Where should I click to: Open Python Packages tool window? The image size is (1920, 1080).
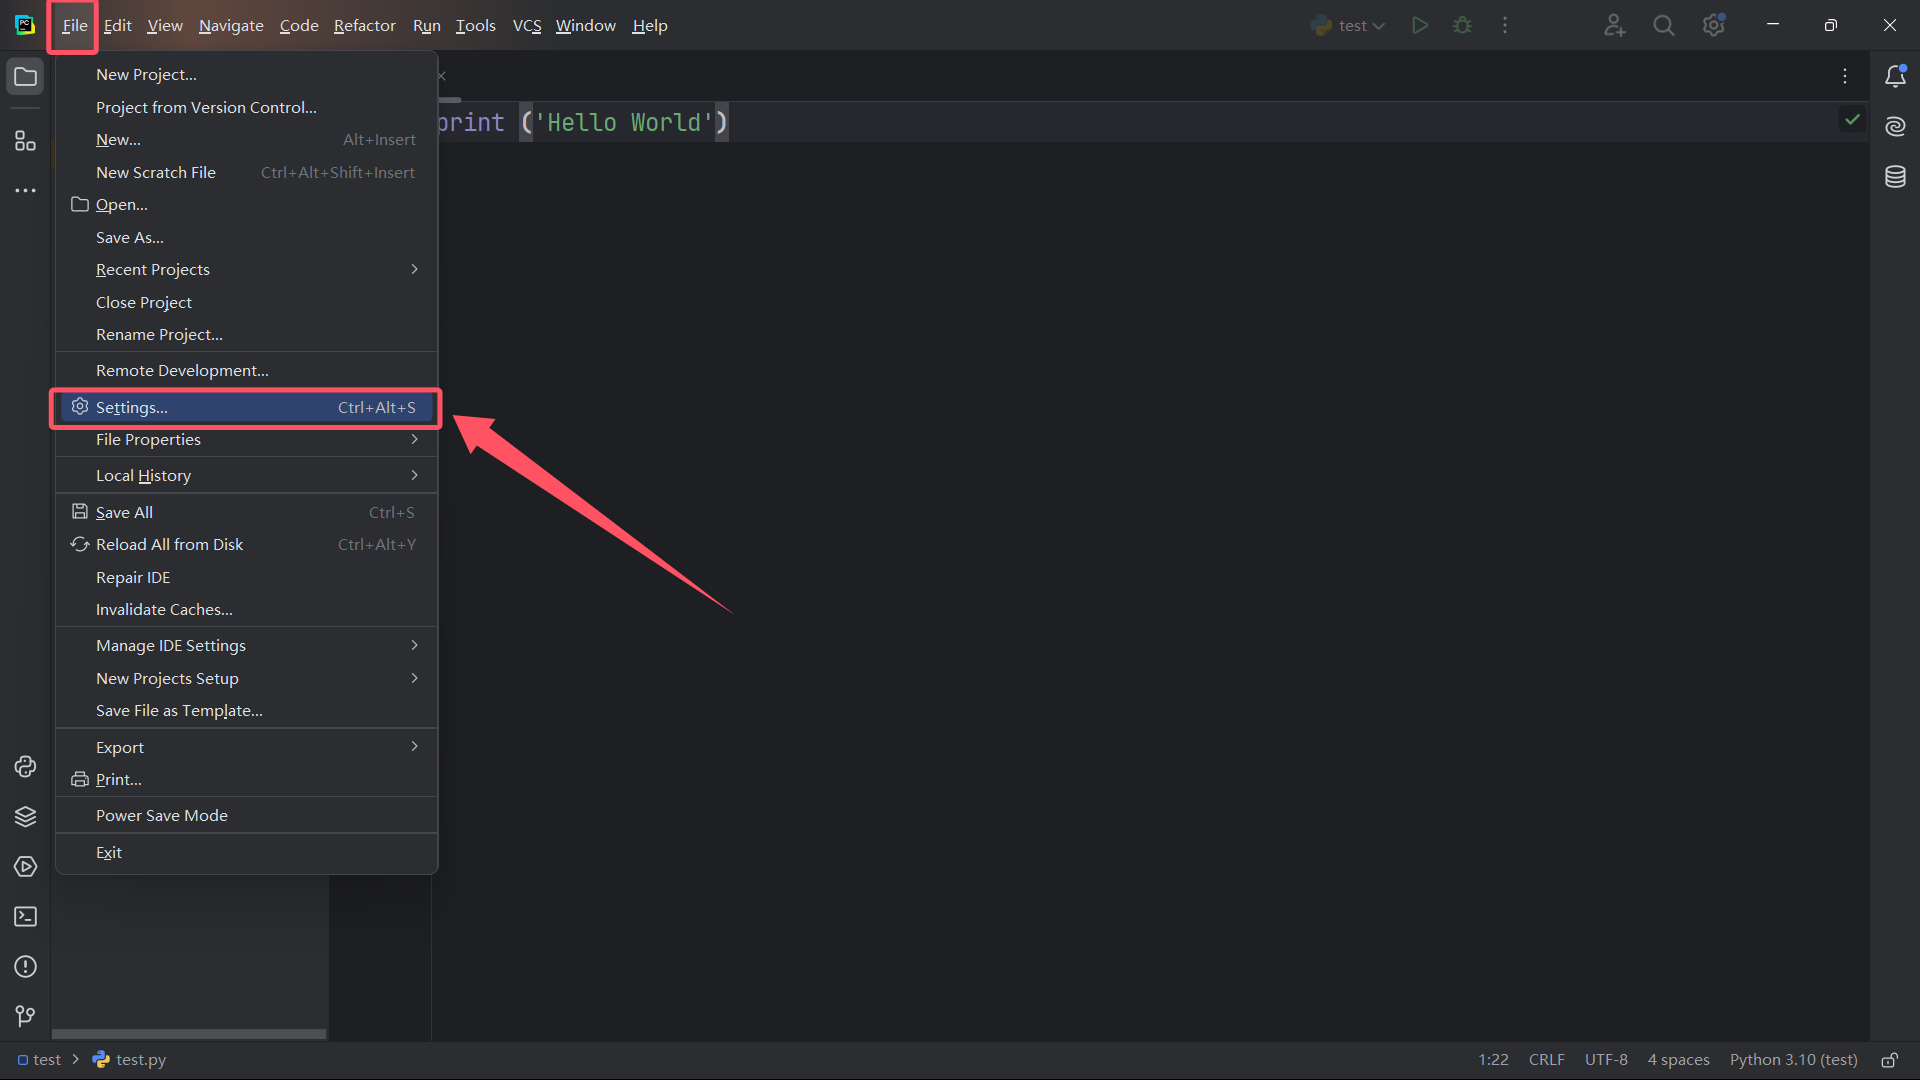26,817
